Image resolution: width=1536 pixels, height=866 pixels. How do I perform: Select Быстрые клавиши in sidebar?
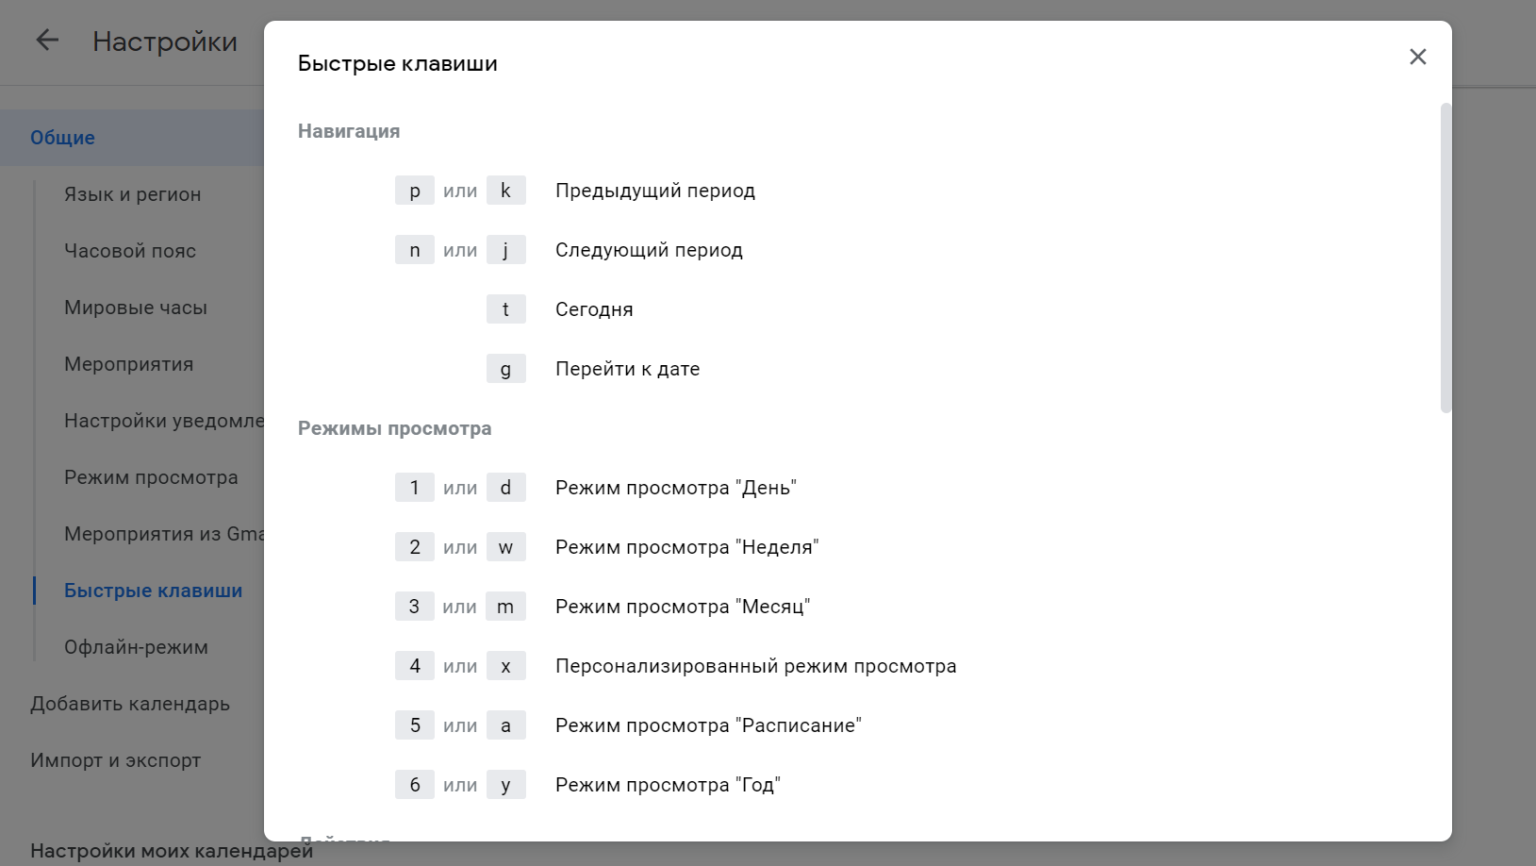[153, 591]
